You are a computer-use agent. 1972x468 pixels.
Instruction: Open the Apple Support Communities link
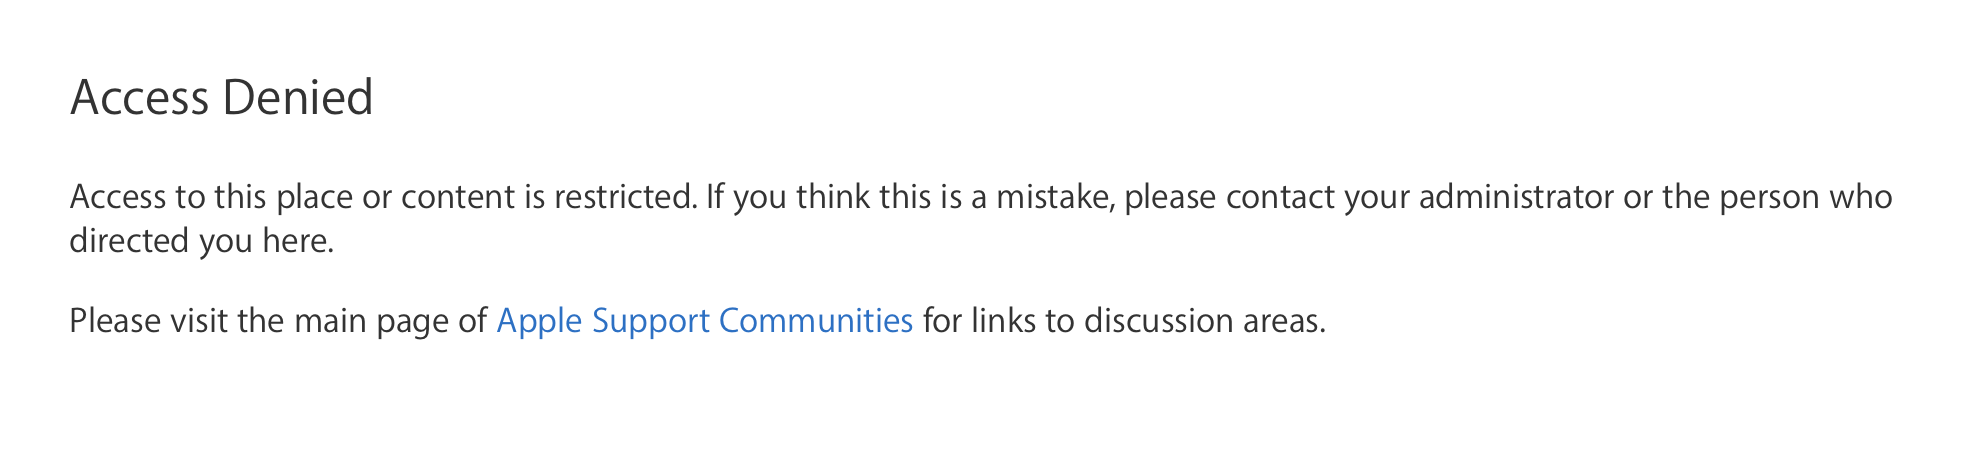coord(704,321)
